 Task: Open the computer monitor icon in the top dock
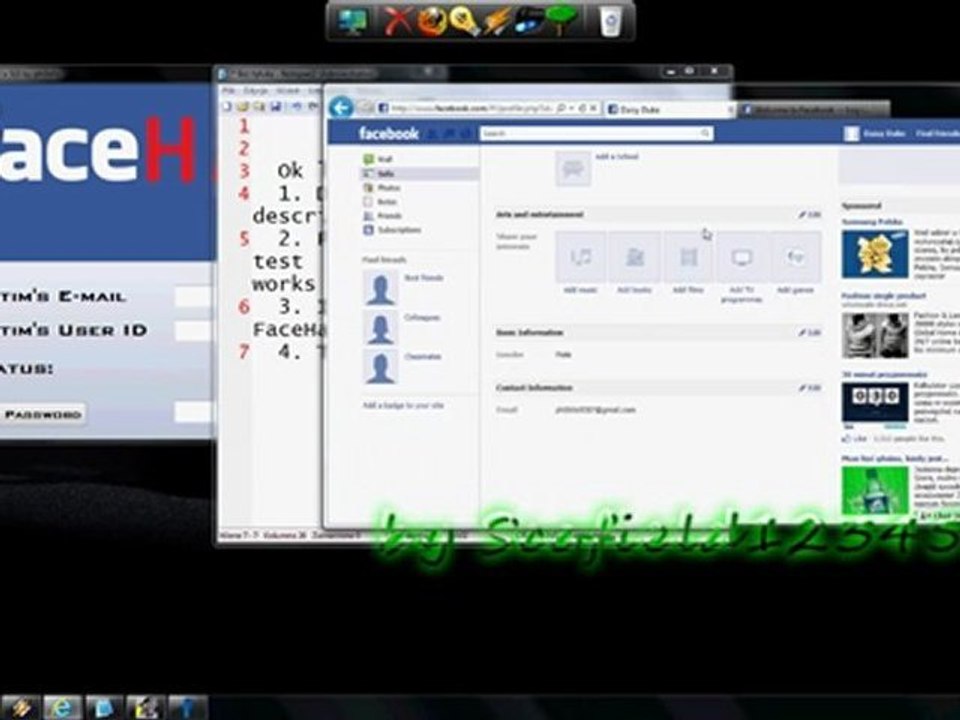(353, 22)
